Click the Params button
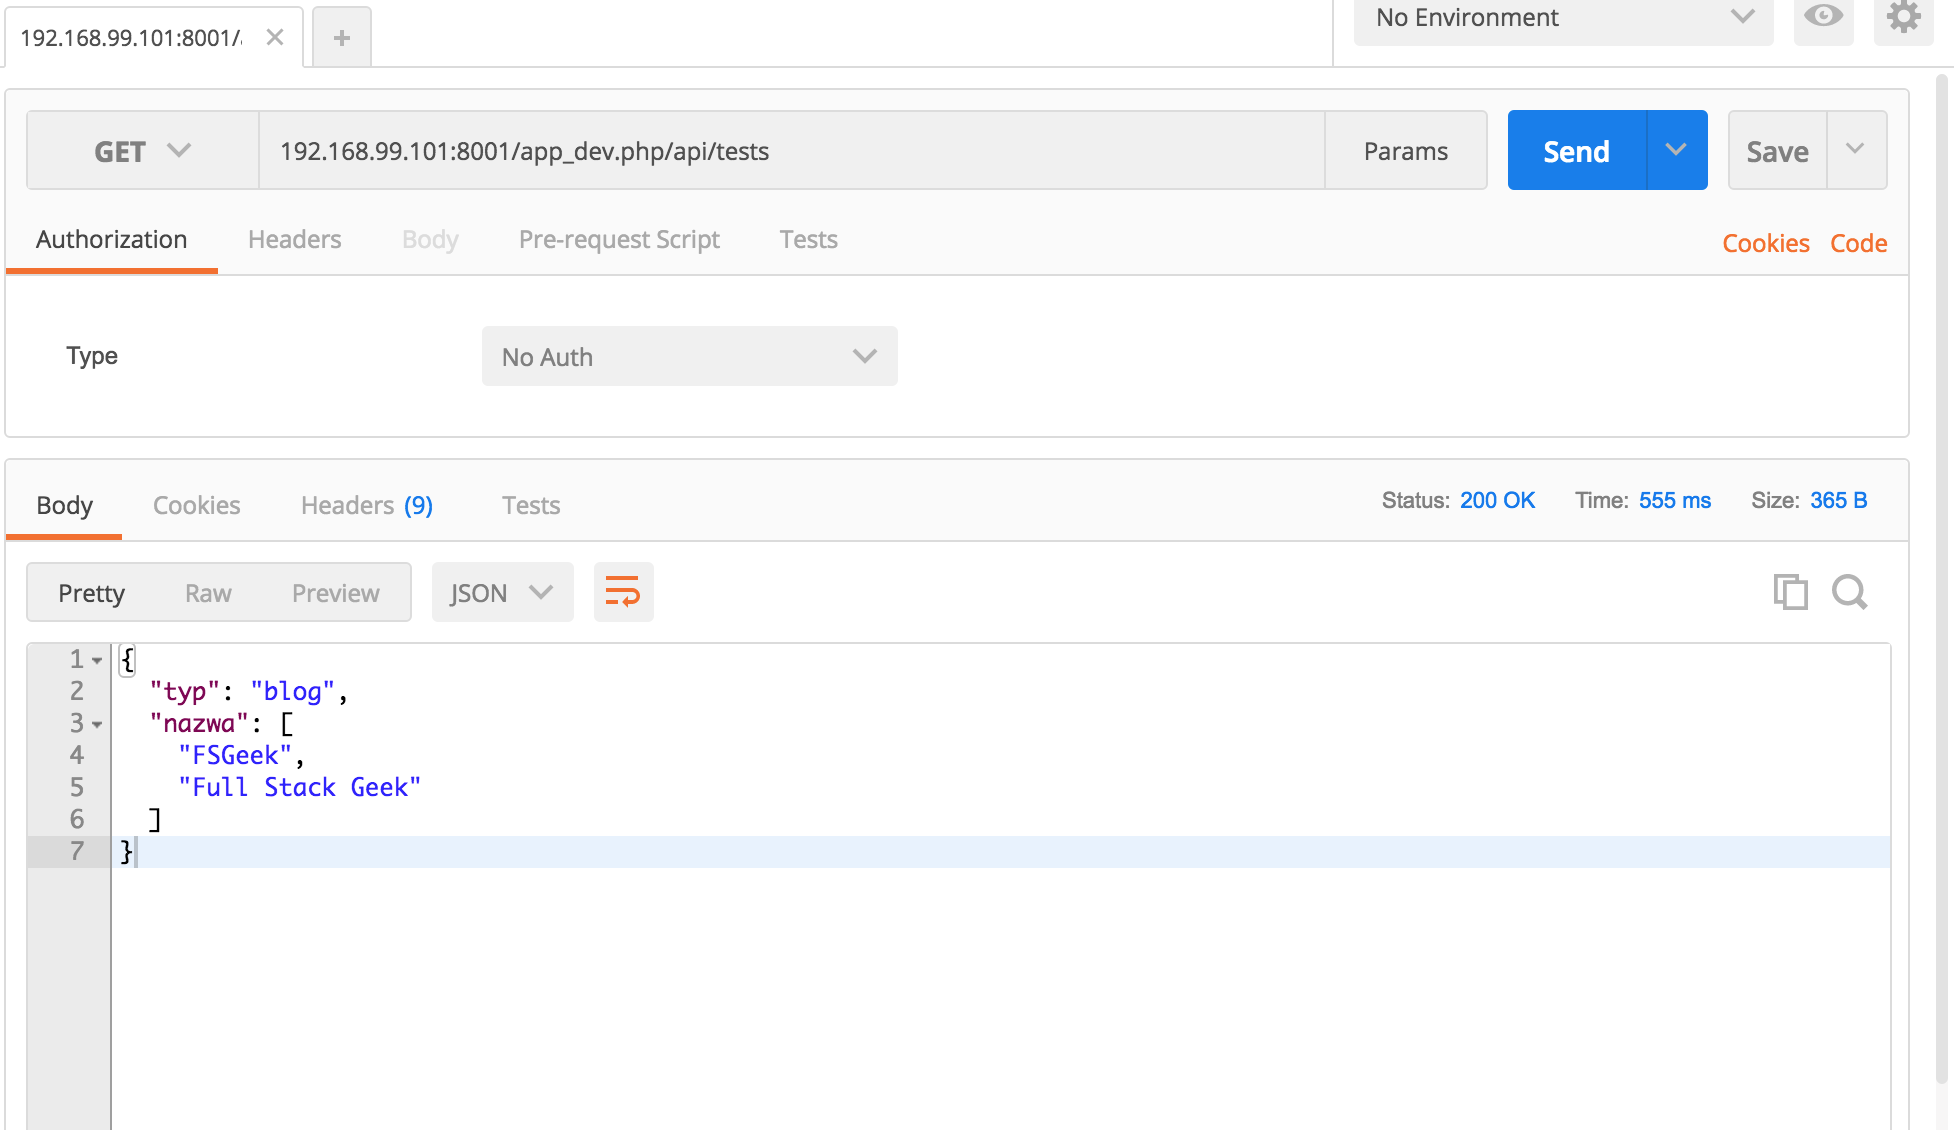 point(1405,151)
